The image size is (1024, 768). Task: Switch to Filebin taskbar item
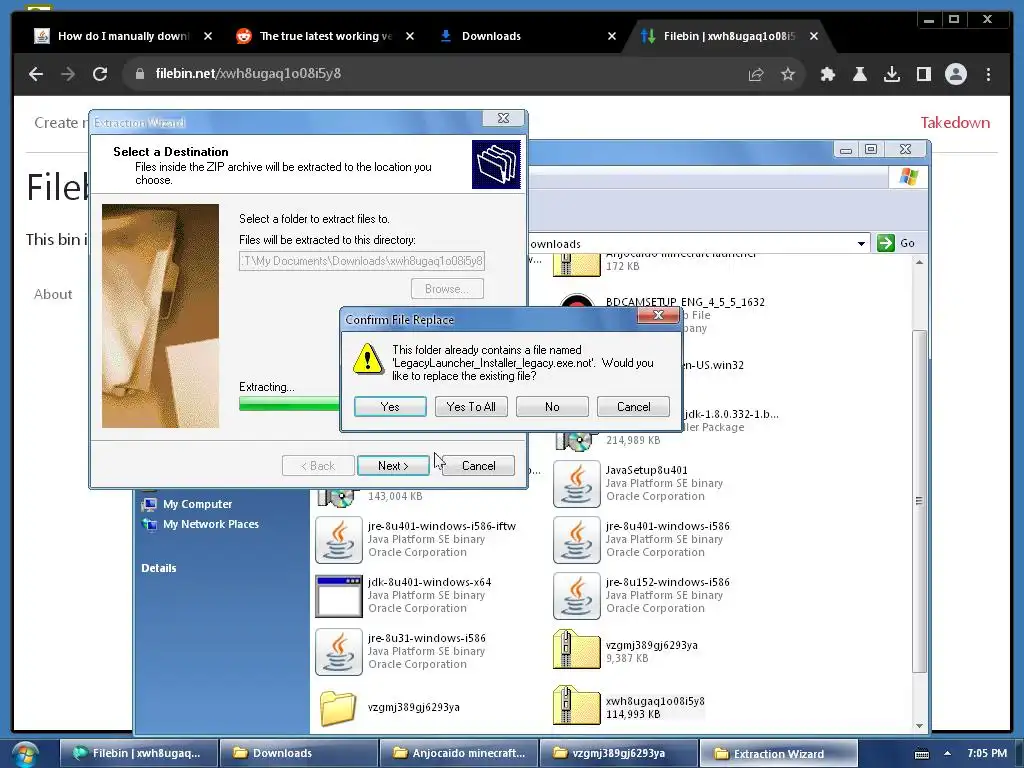click(x=138, y=753)
